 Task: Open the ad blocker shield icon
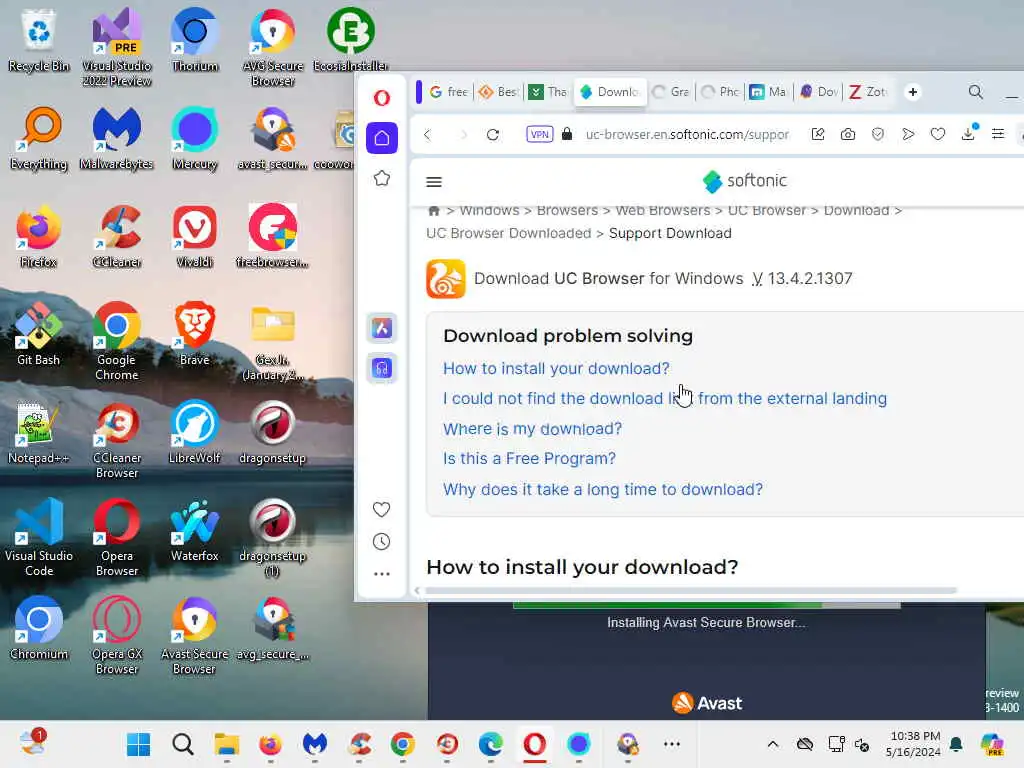[878, 135]
